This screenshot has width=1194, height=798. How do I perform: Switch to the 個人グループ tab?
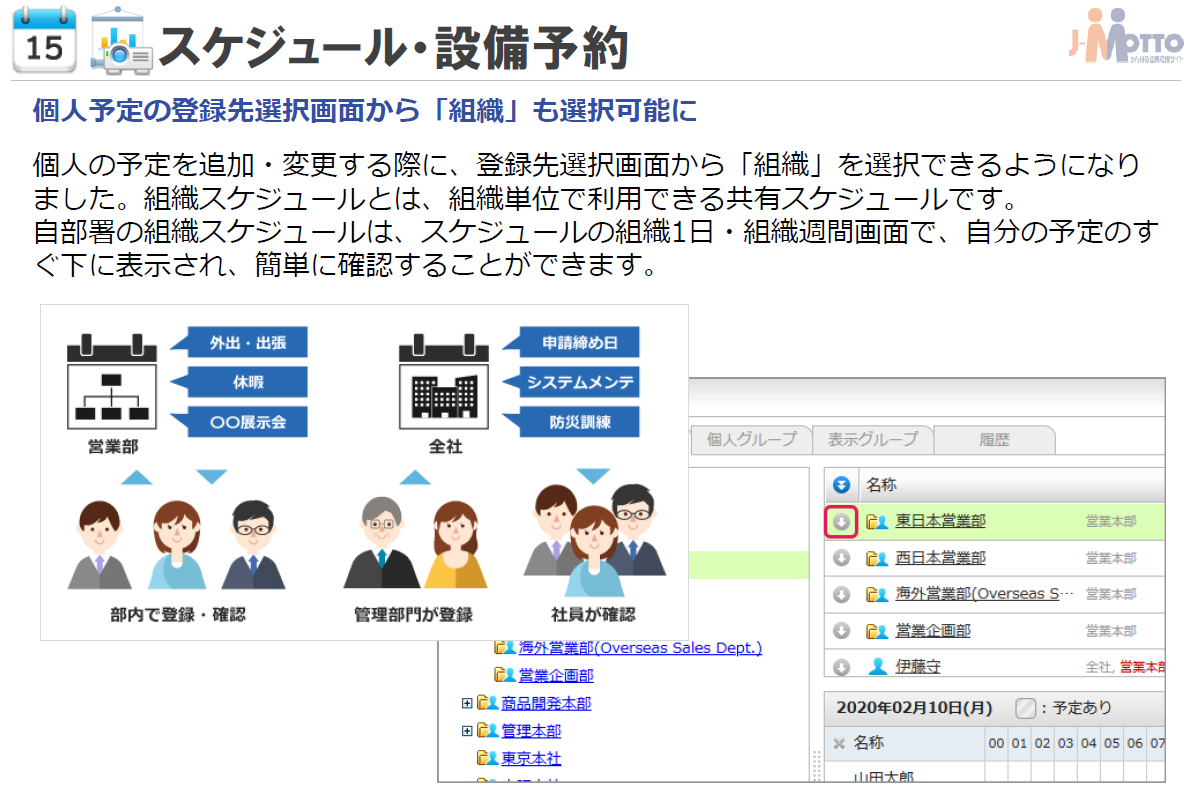tap(751, 439)
